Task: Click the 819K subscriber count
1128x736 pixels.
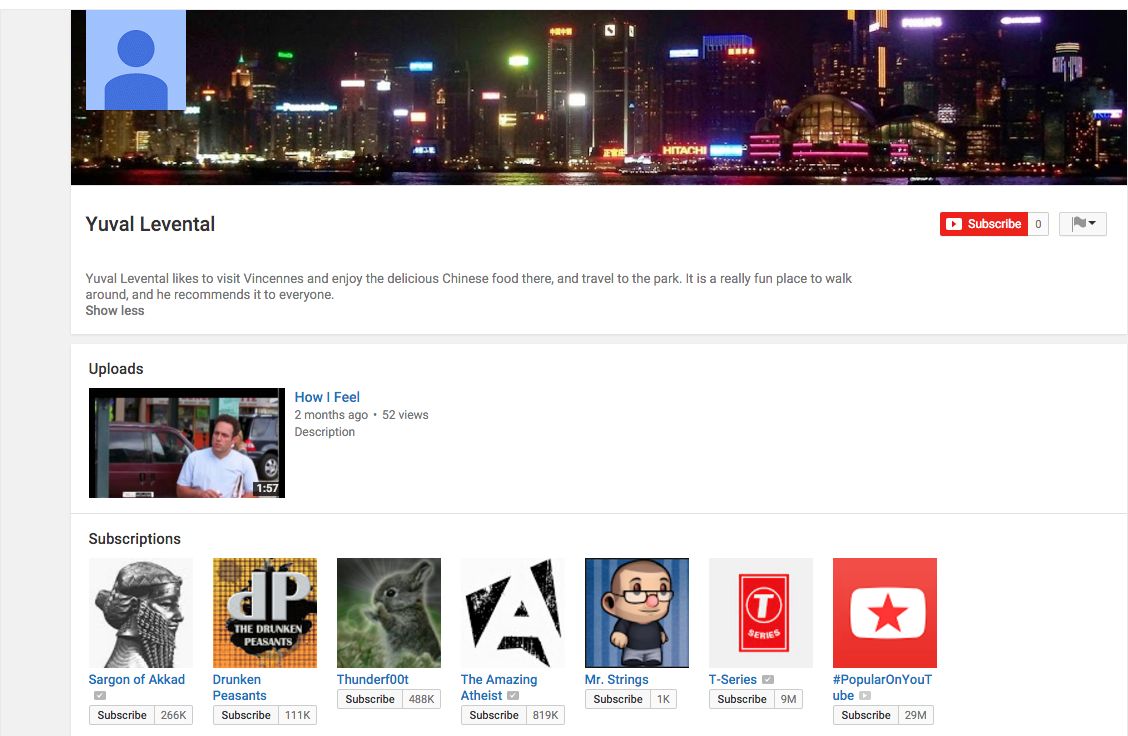Action: pos(545,715)
